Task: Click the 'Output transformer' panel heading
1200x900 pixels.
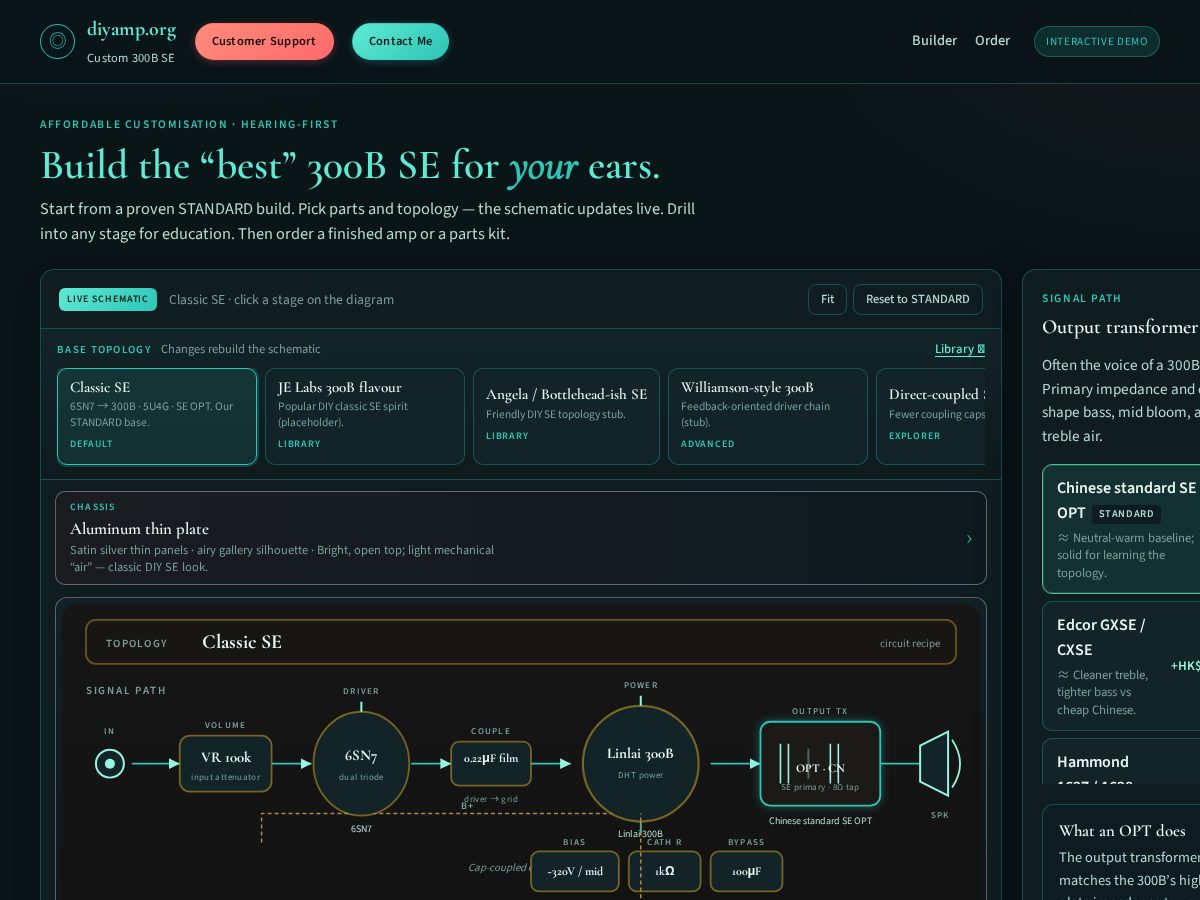Action: coord(1120,327)
